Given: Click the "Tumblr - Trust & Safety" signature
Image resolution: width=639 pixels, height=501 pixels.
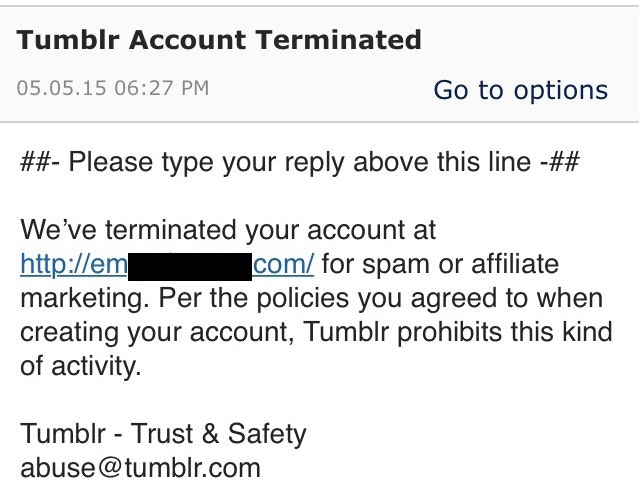Looking at the screenshot, I should point(163,434).
